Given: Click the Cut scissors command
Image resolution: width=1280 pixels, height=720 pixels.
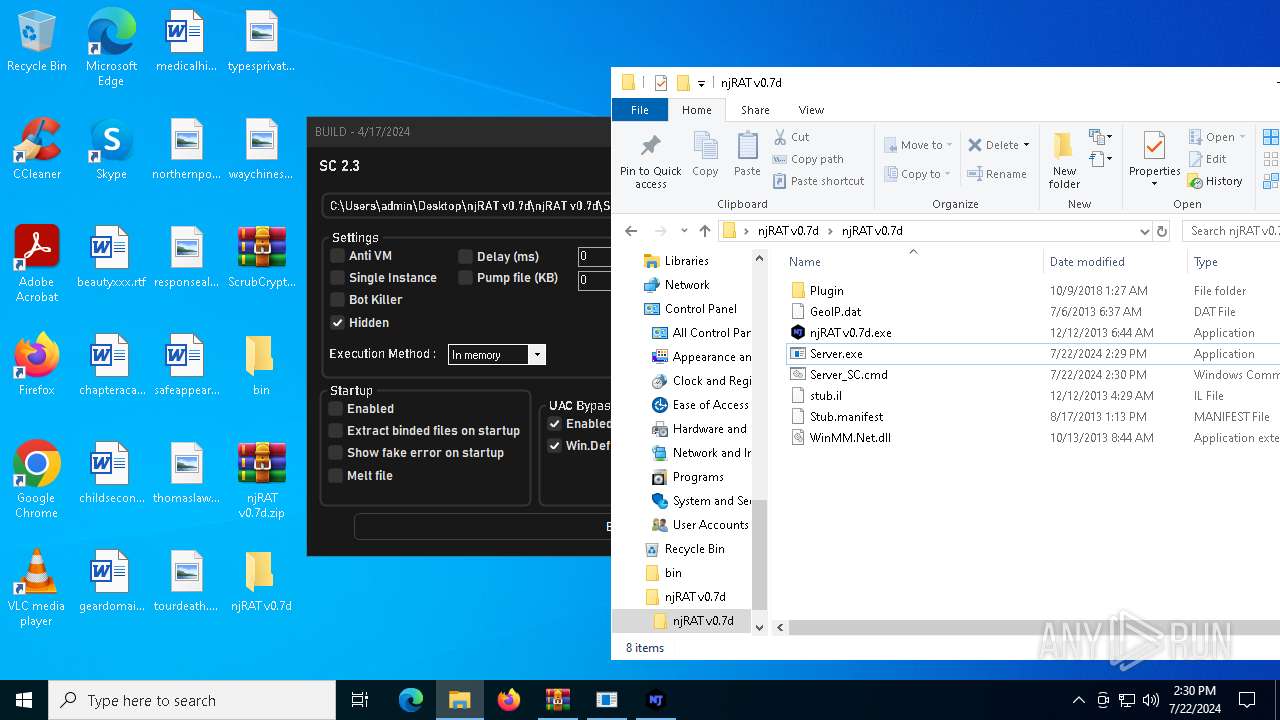Looking at the screenshot, I should click(792, 137).
